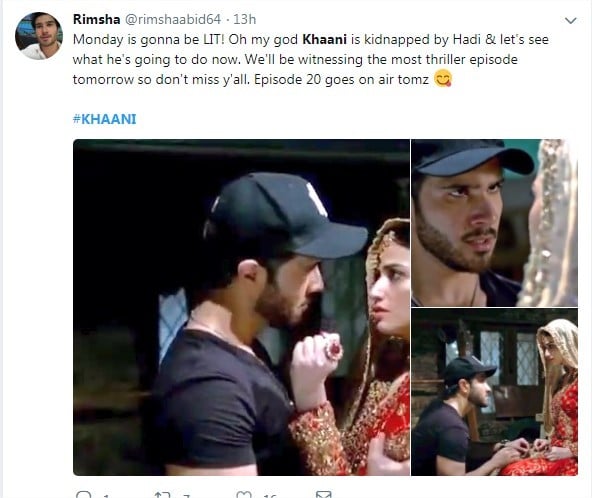The height and width of the screenshot is (498, 592).
Task: Click the tweet body text
Action: pyautogui.click(x=310, y=60)
